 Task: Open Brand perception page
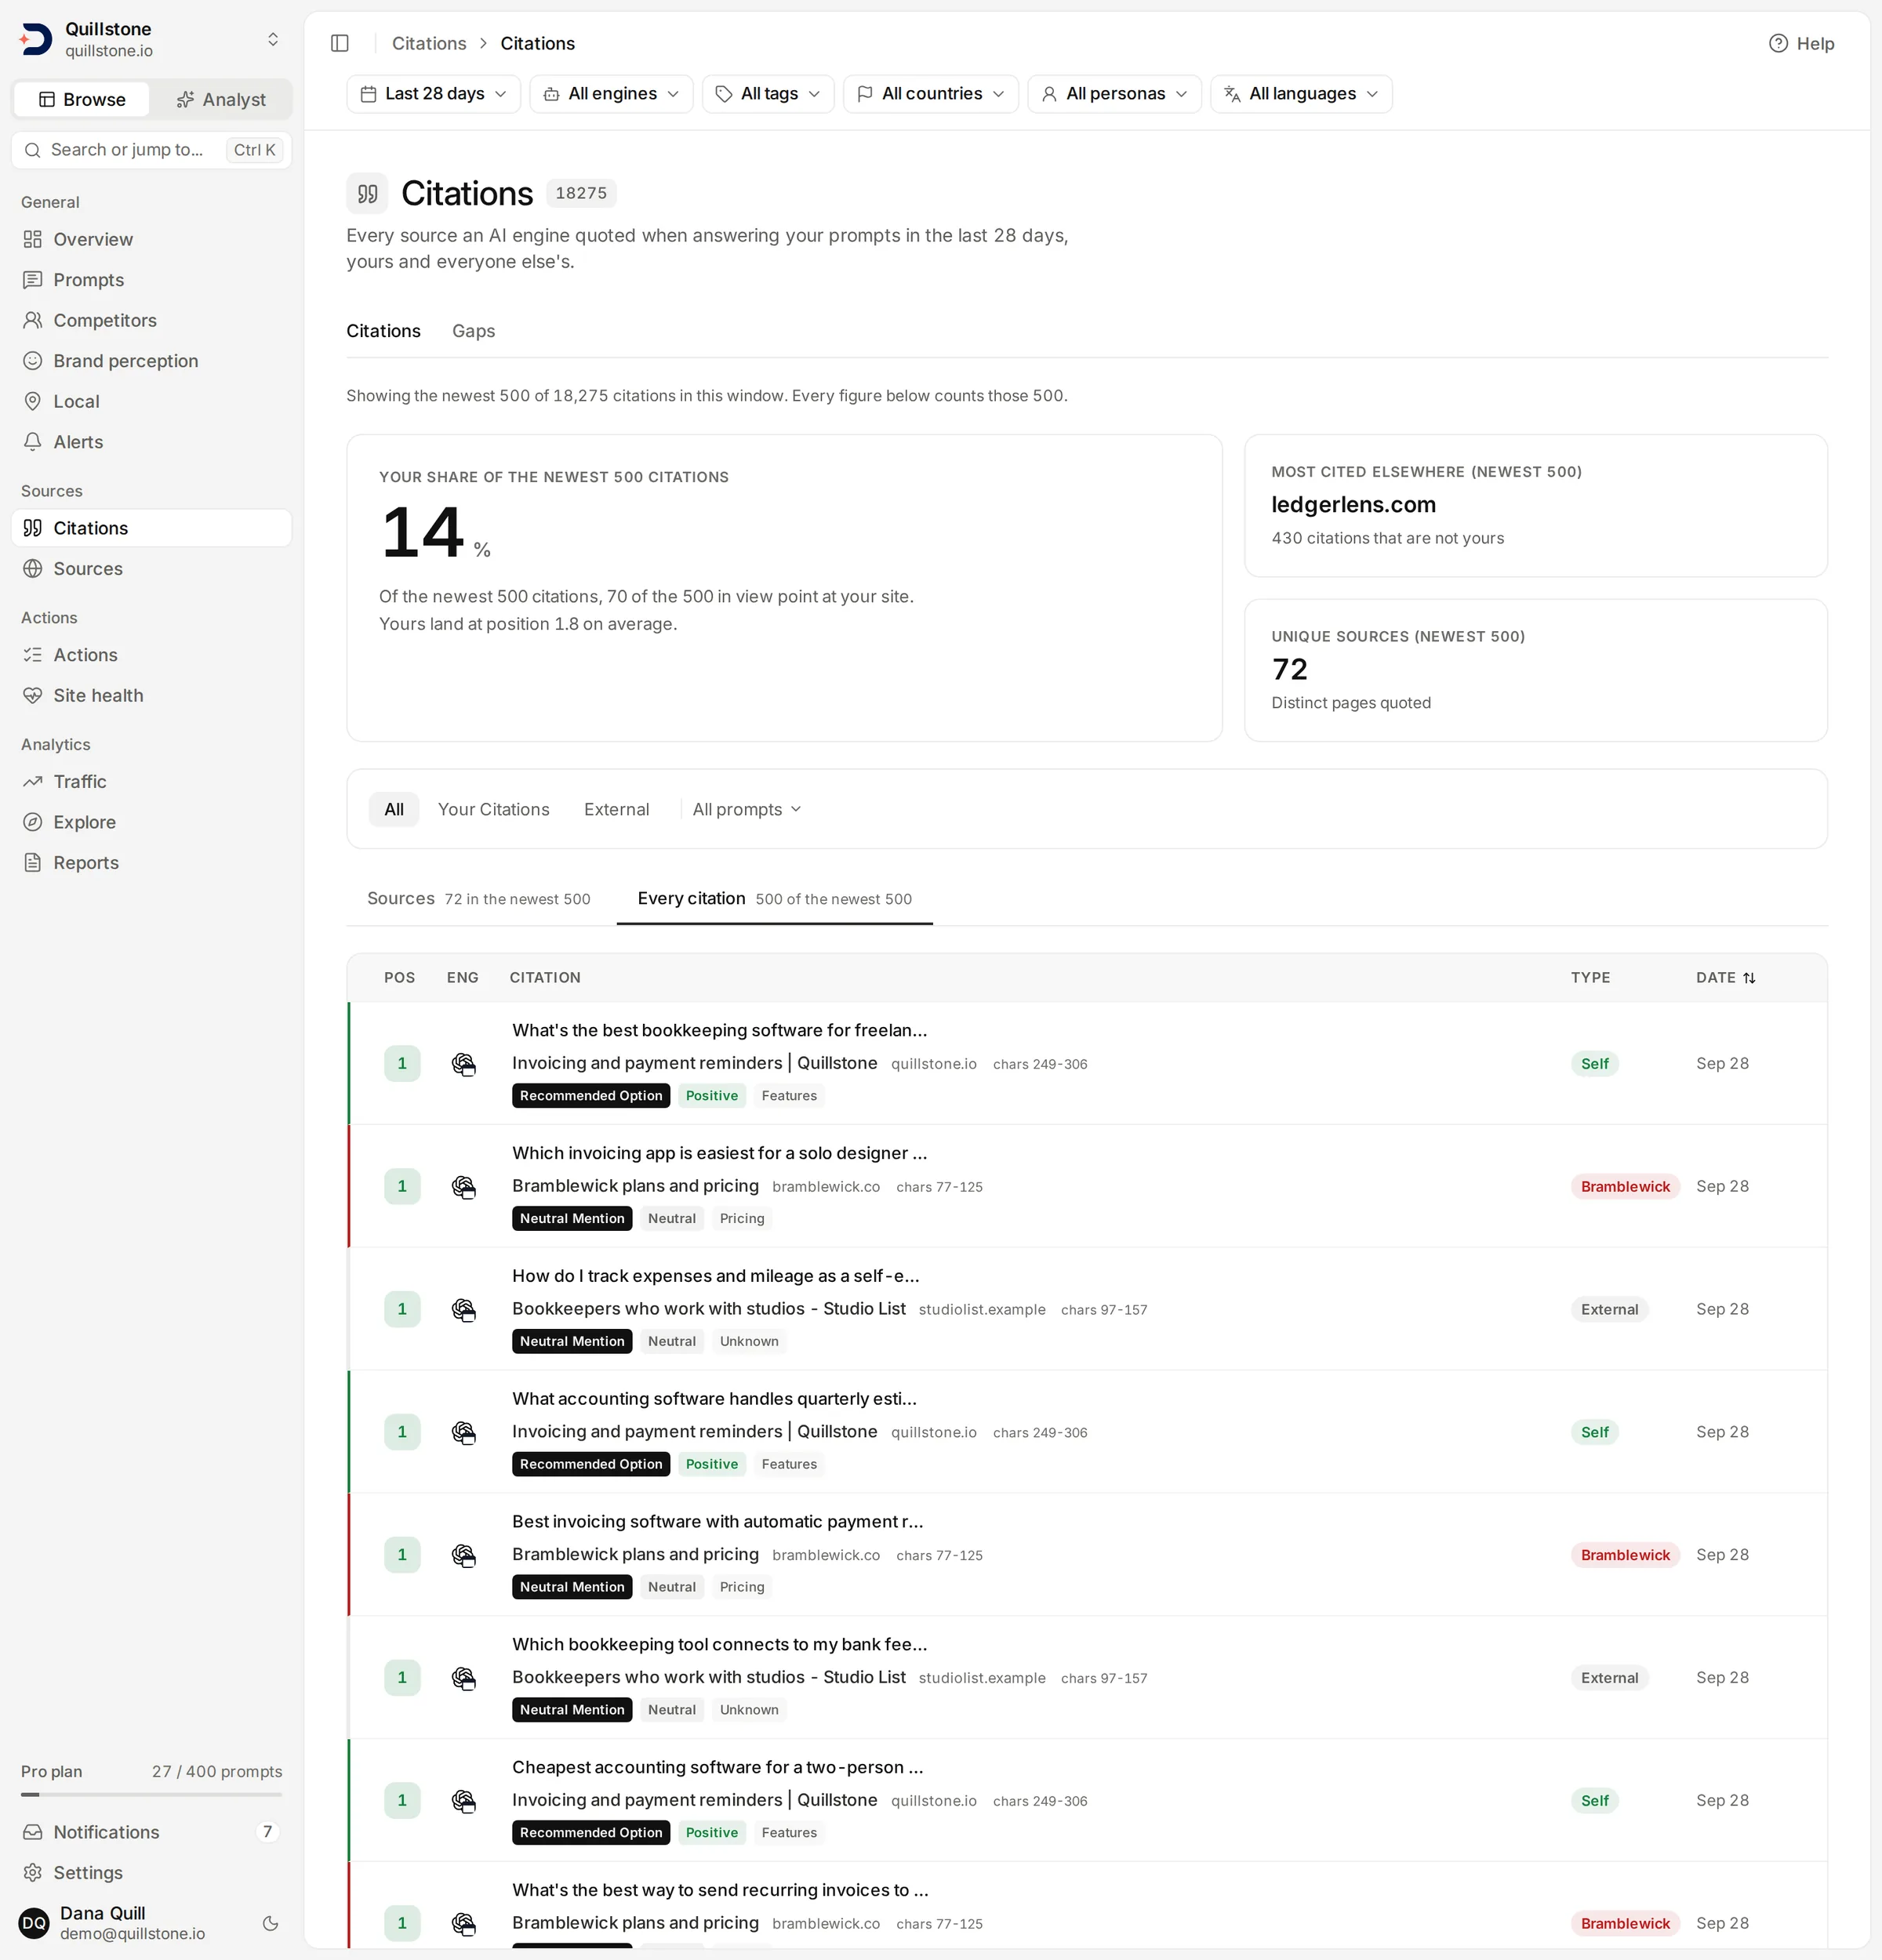tap(151, 361)
